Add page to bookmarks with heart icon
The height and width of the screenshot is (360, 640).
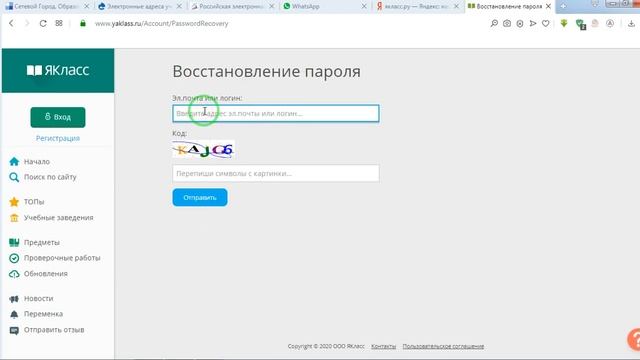[x=546, y=24]
